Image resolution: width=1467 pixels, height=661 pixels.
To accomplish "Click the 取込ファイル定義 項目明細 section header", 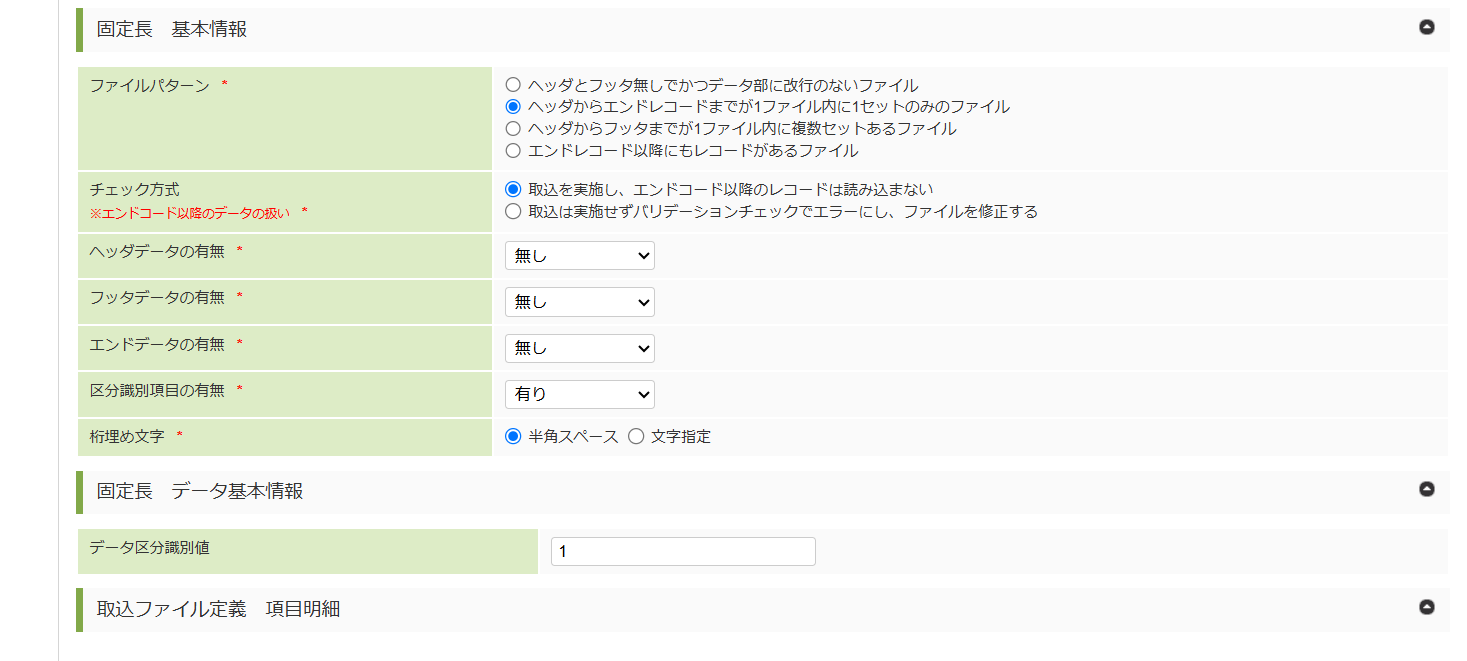I will pyautogui.click(x=218, y=609).
